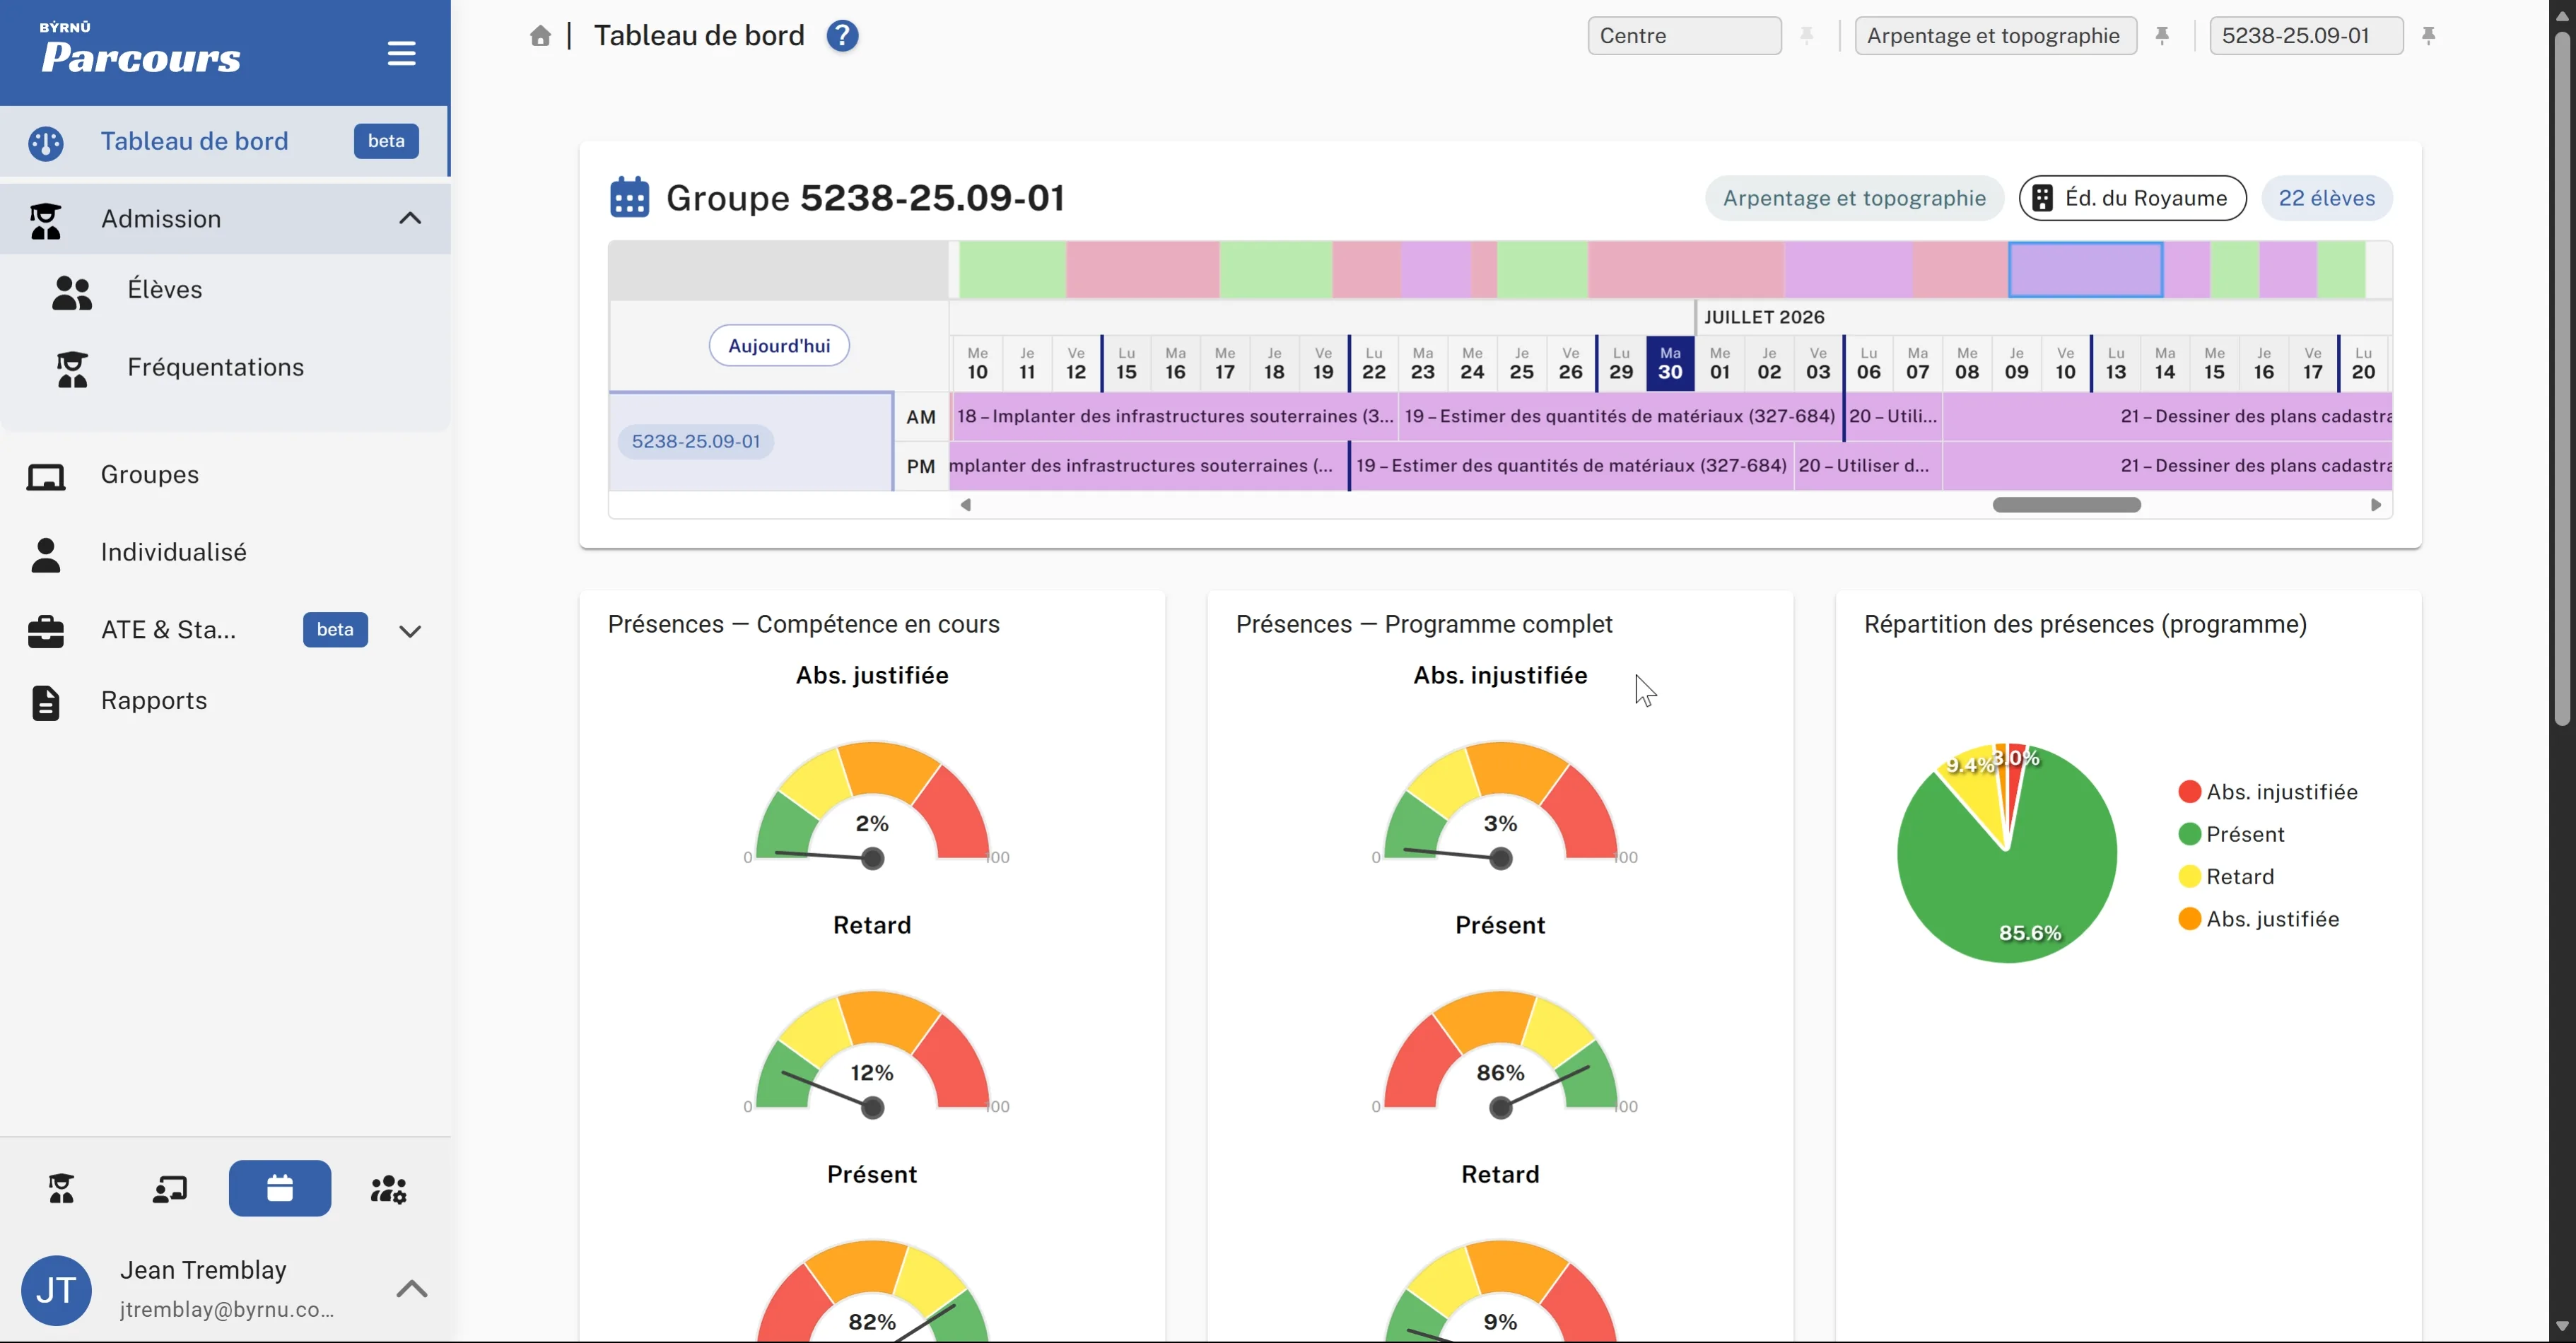
Task: Select the highlighted calendar icon at the bottom of the sidebar
Action: (280, 1188)
